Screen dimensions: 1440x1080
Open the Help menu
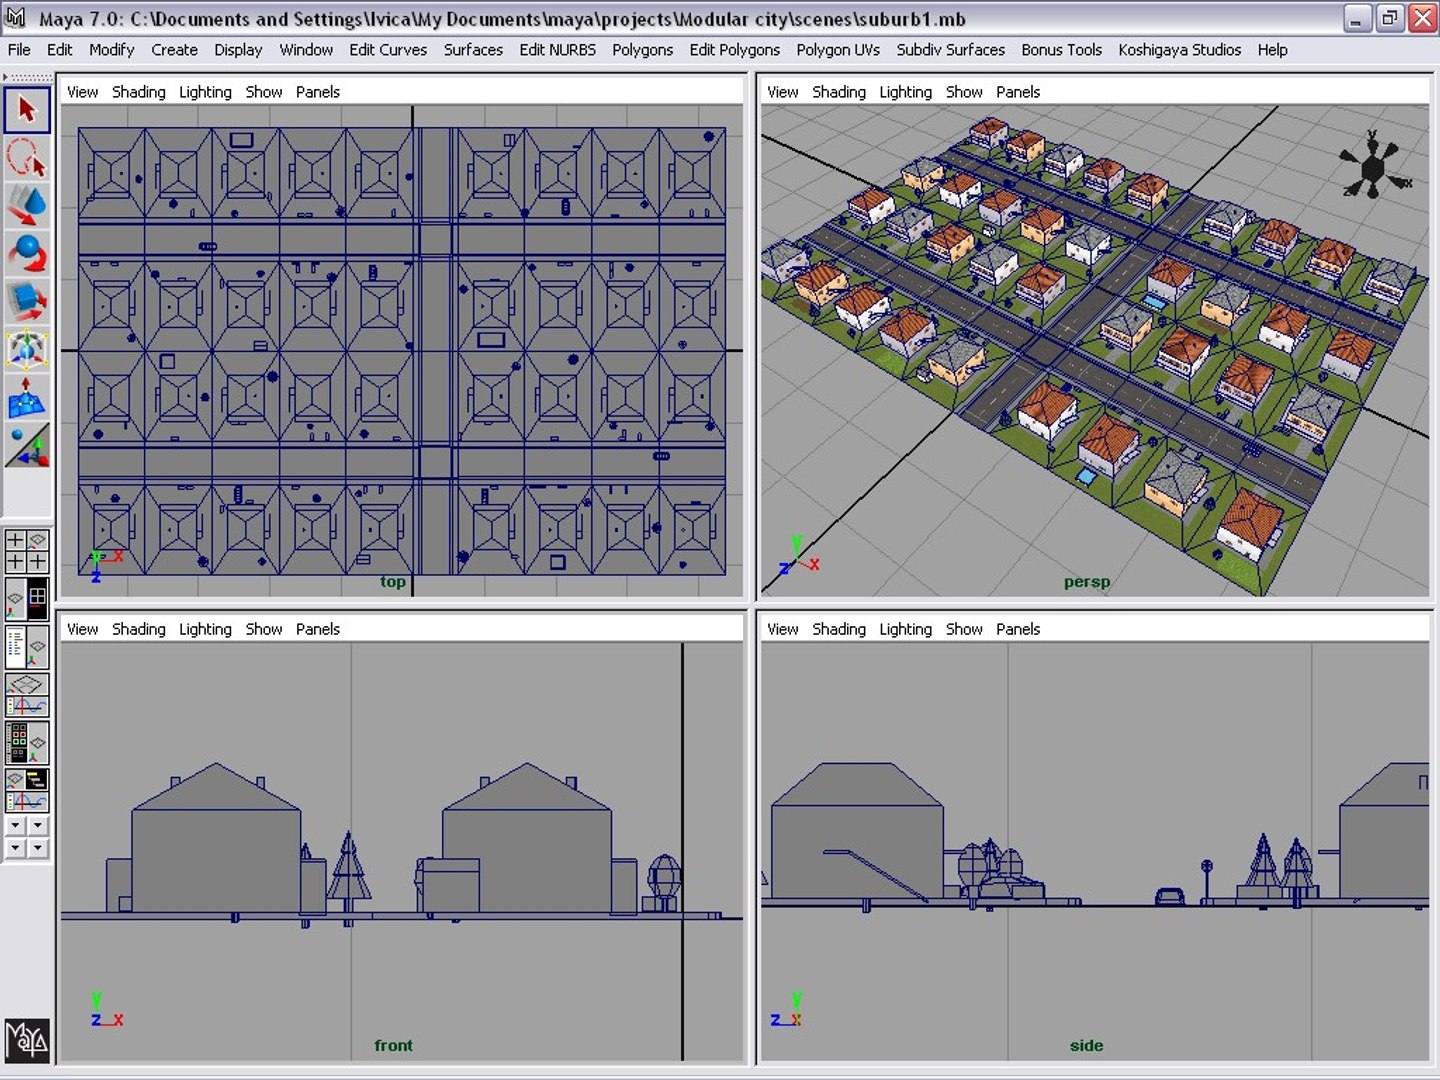point(1272,50)
